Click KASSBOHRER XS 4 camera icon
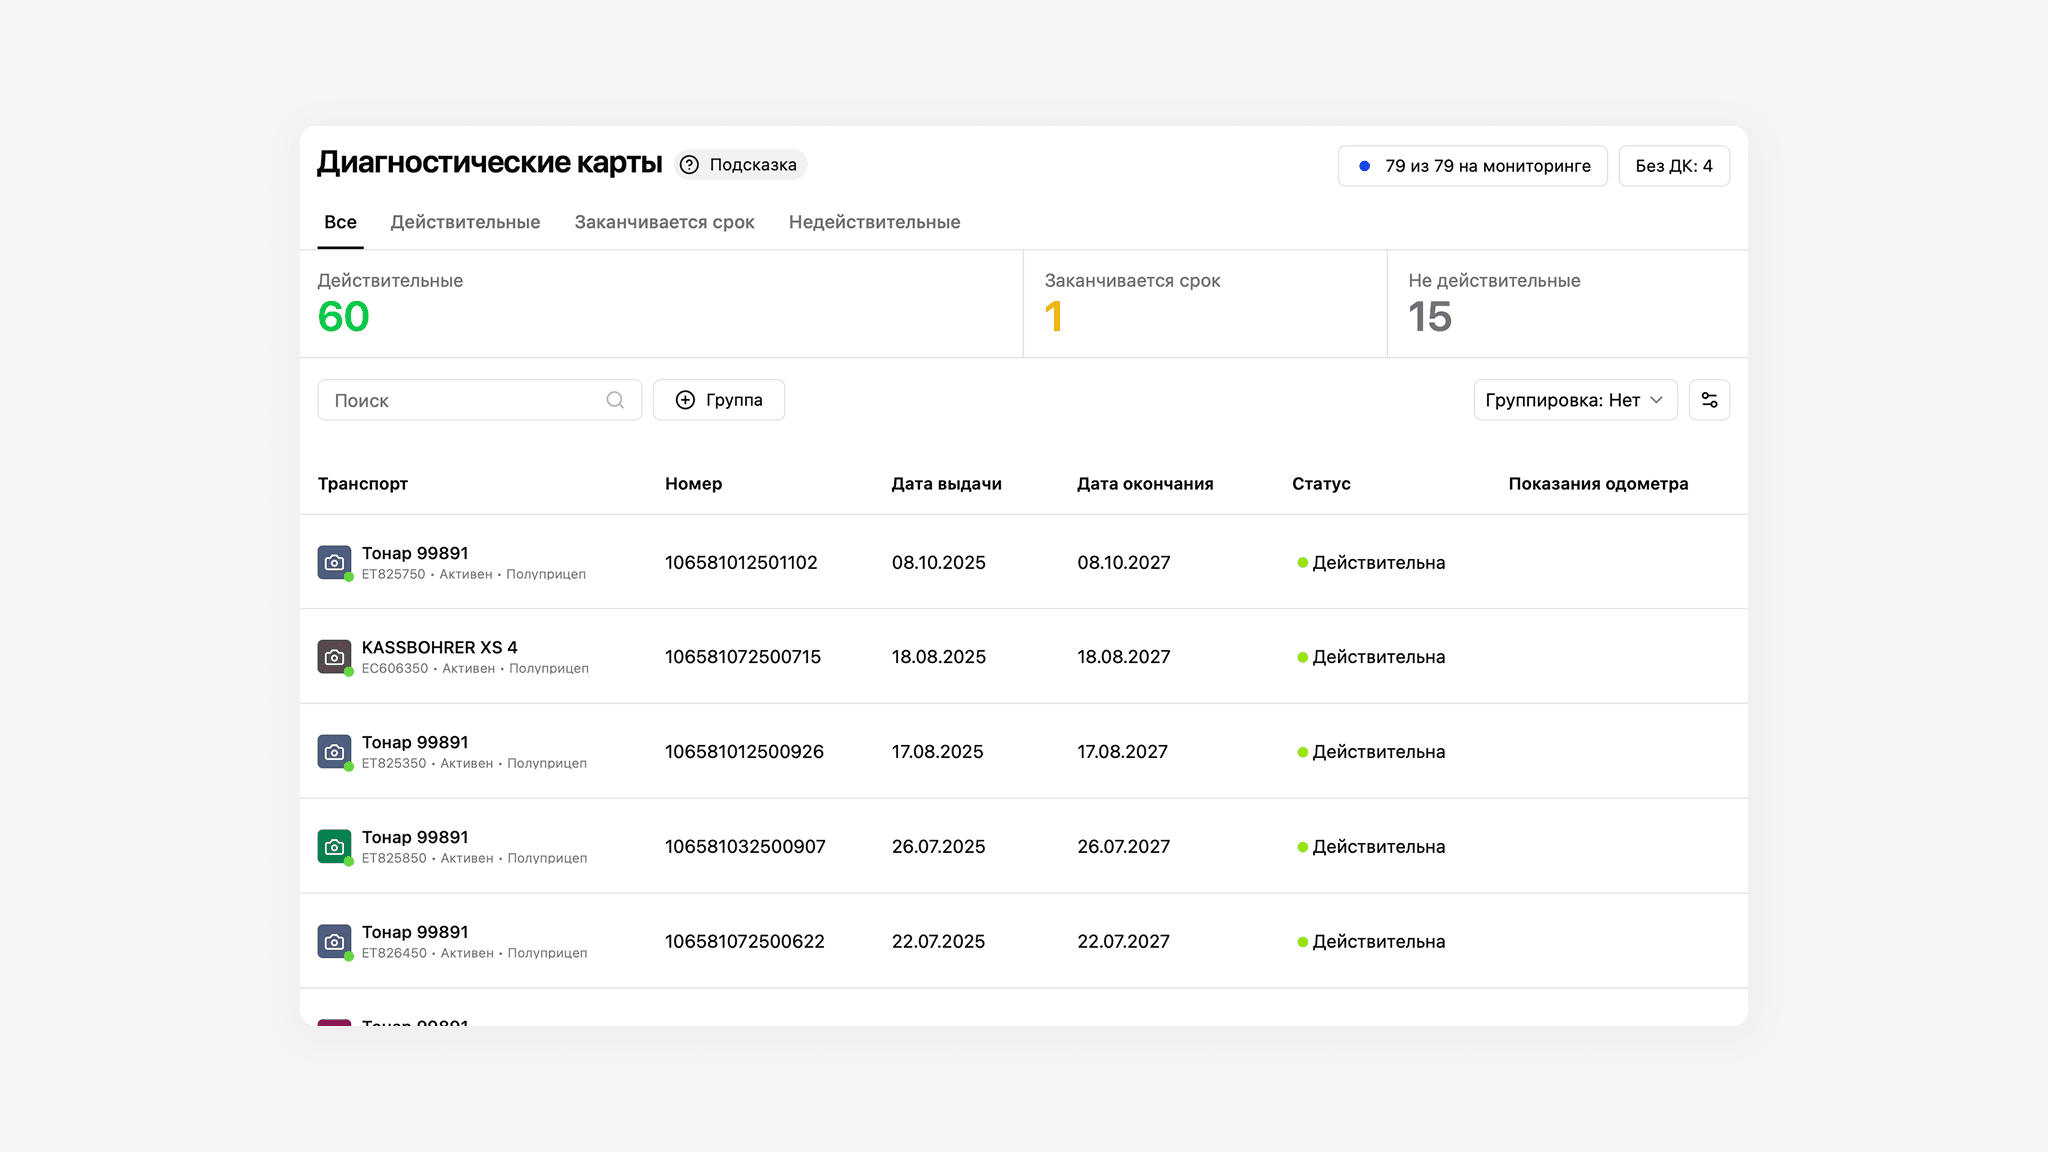Viewport: 2048px width, 1152px height. coord(334,657)
